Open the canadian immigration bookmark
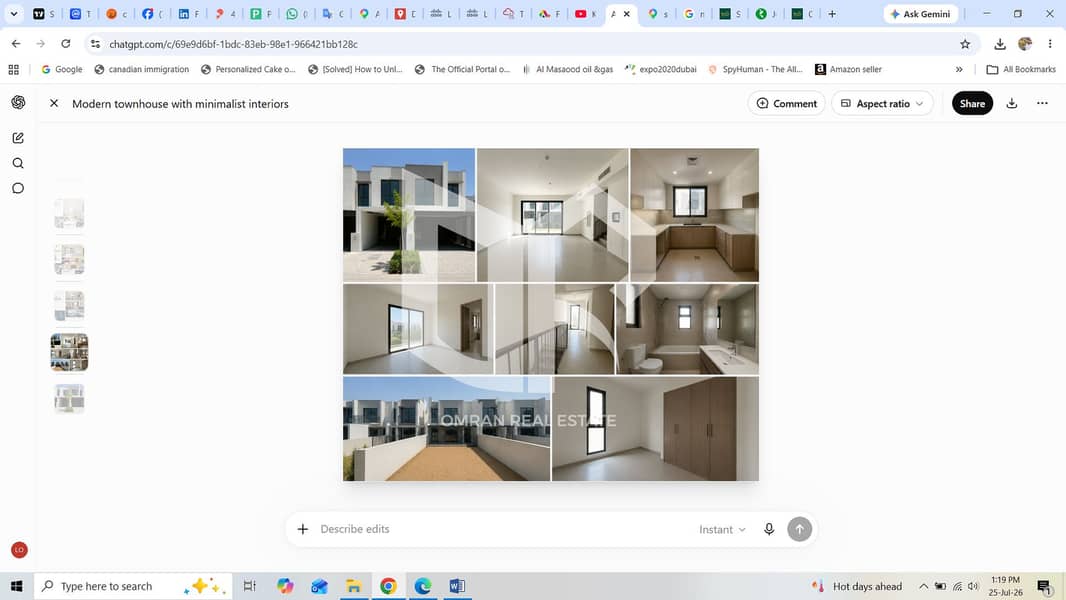This screenshot has height=600, width=1066. pos(142,69)
